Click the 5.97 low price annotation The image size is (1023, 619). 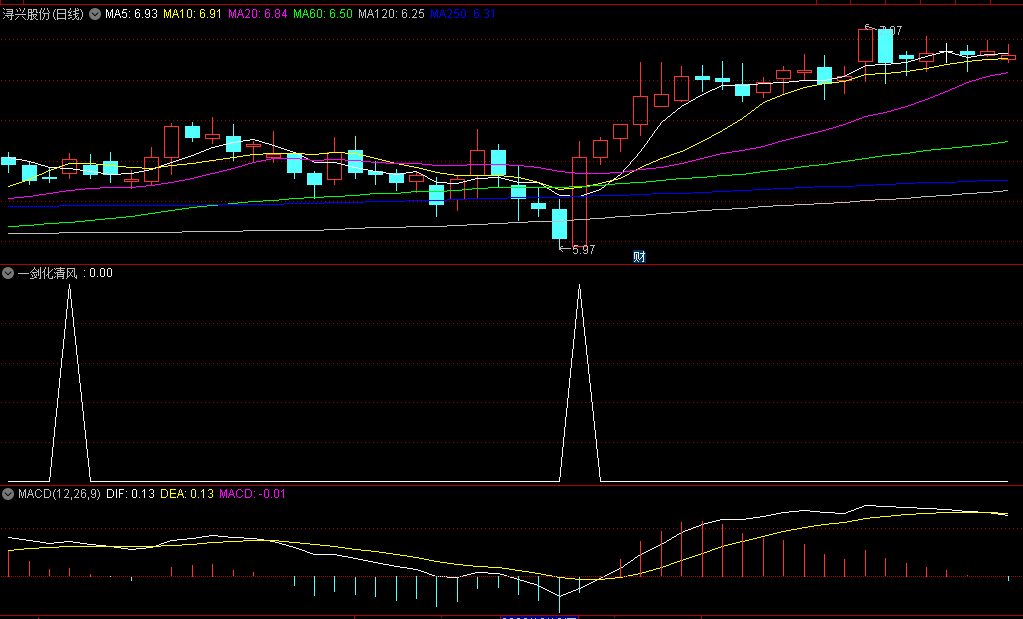[583, 250]
